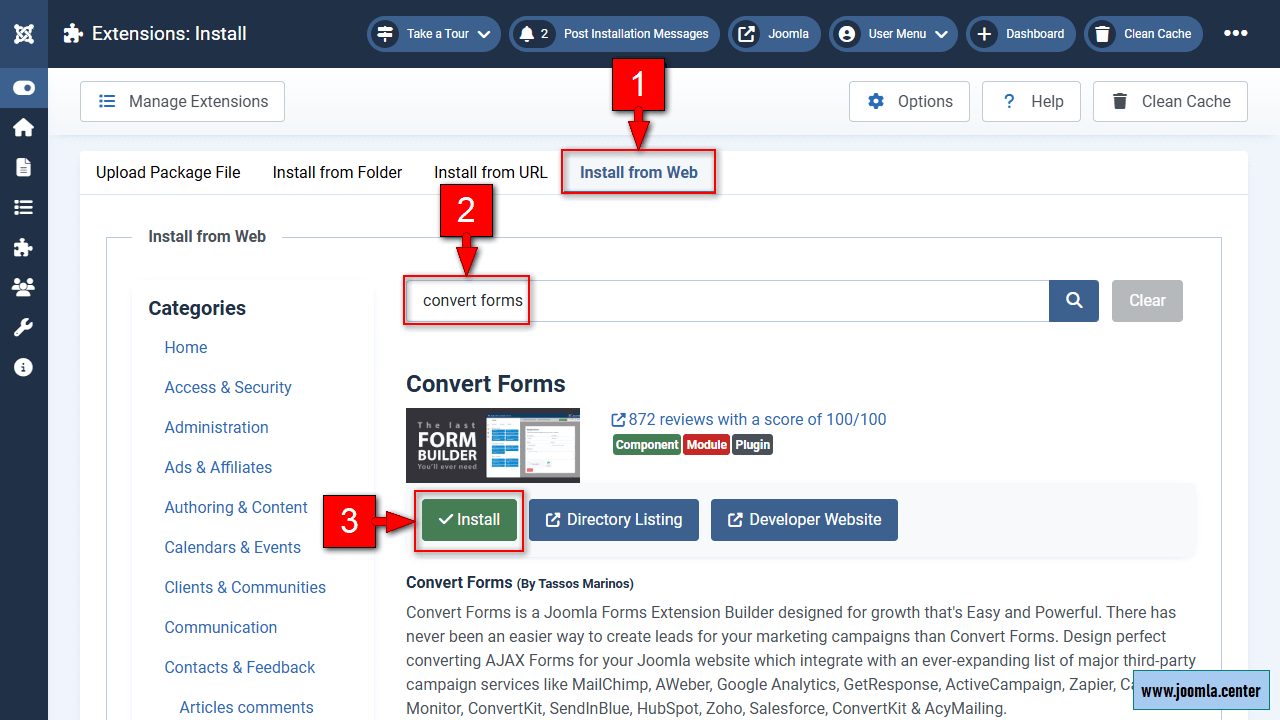Expand the Take a Tour dropdown

(x=434, y=33)
